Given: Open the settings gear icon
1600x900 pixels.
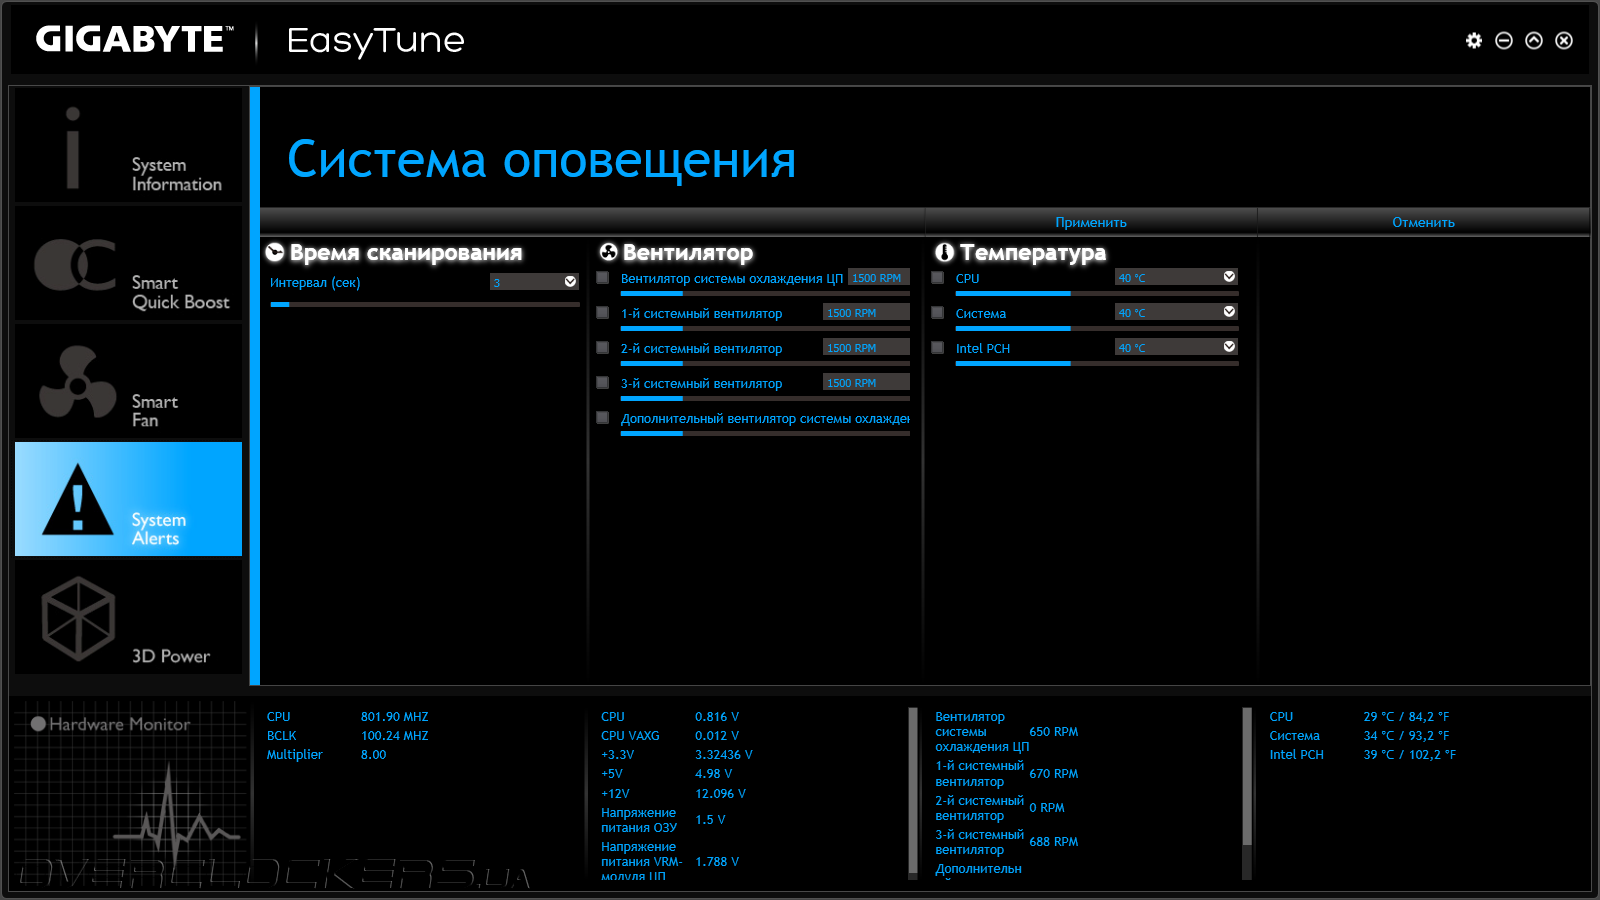Looking at the screenshot, I should tap(1474, 40).
